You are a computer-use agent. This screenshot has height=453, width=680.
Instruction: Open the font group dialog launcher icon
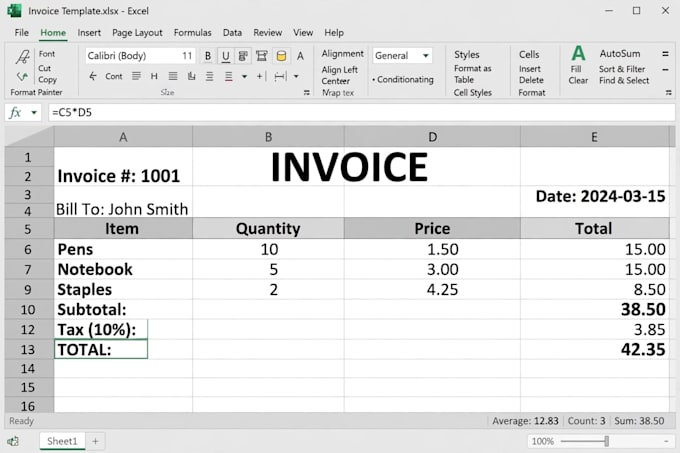pos(307,92)
